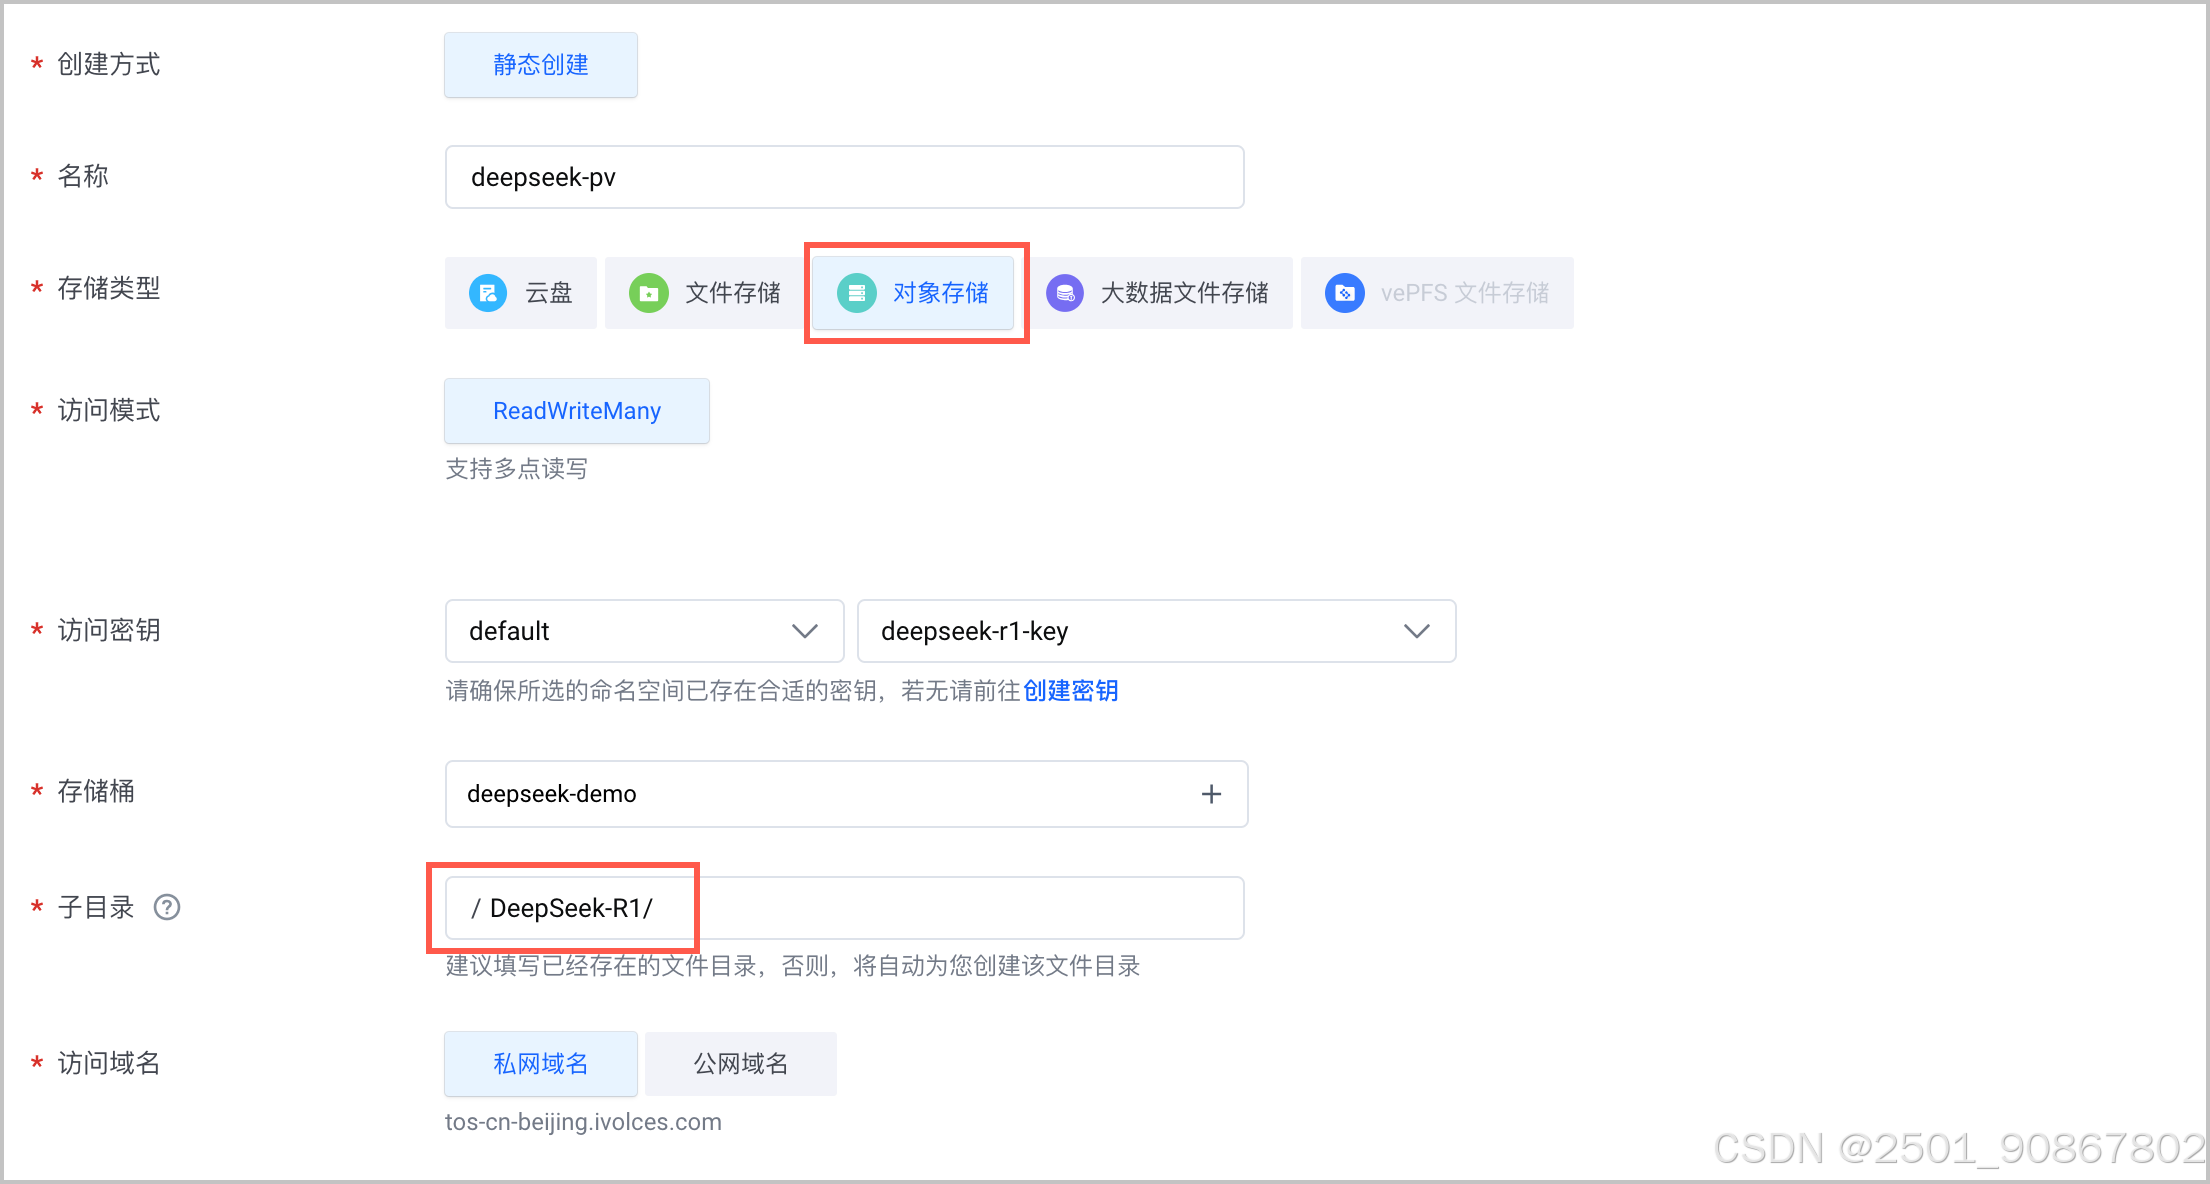The height and width of the screenshot is (1184, 2210).
Task: Click the plus icon in bucket field
Action: click(1211, 794)
